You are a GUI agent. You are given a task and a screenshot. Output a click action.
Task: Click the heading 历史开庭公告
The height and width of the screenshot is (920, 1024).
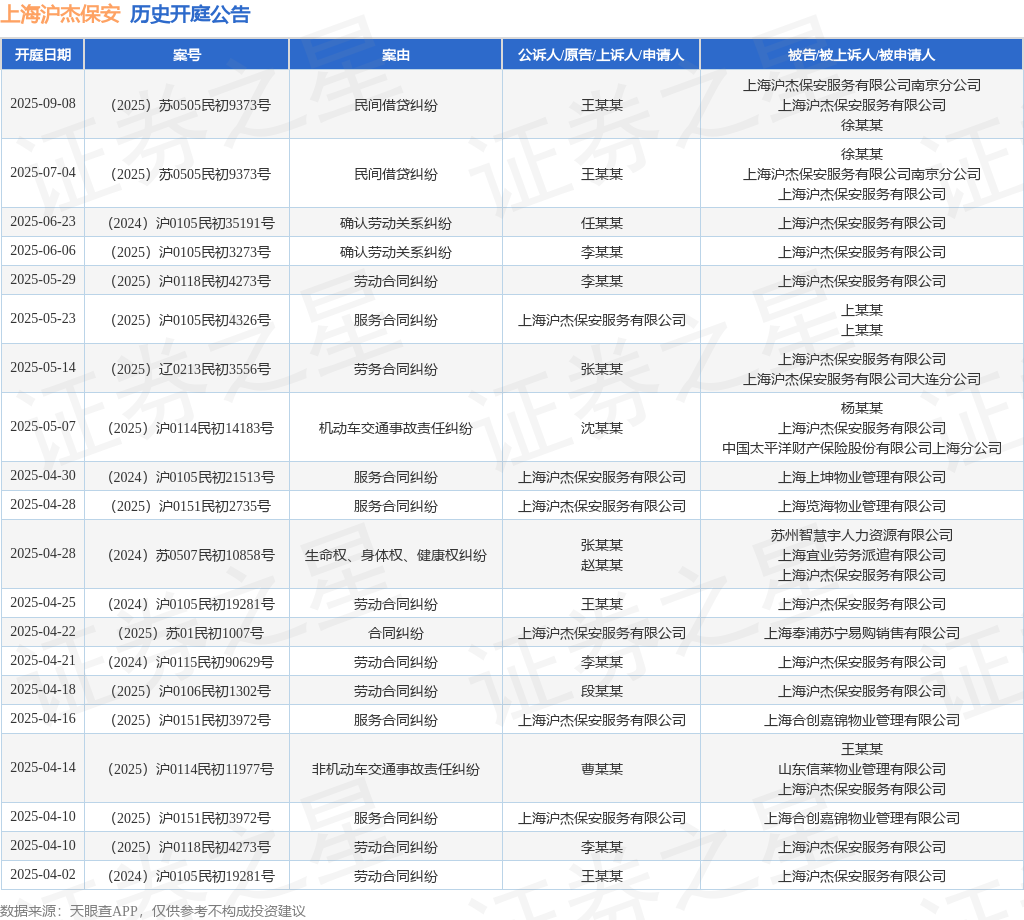pos(190,14)
